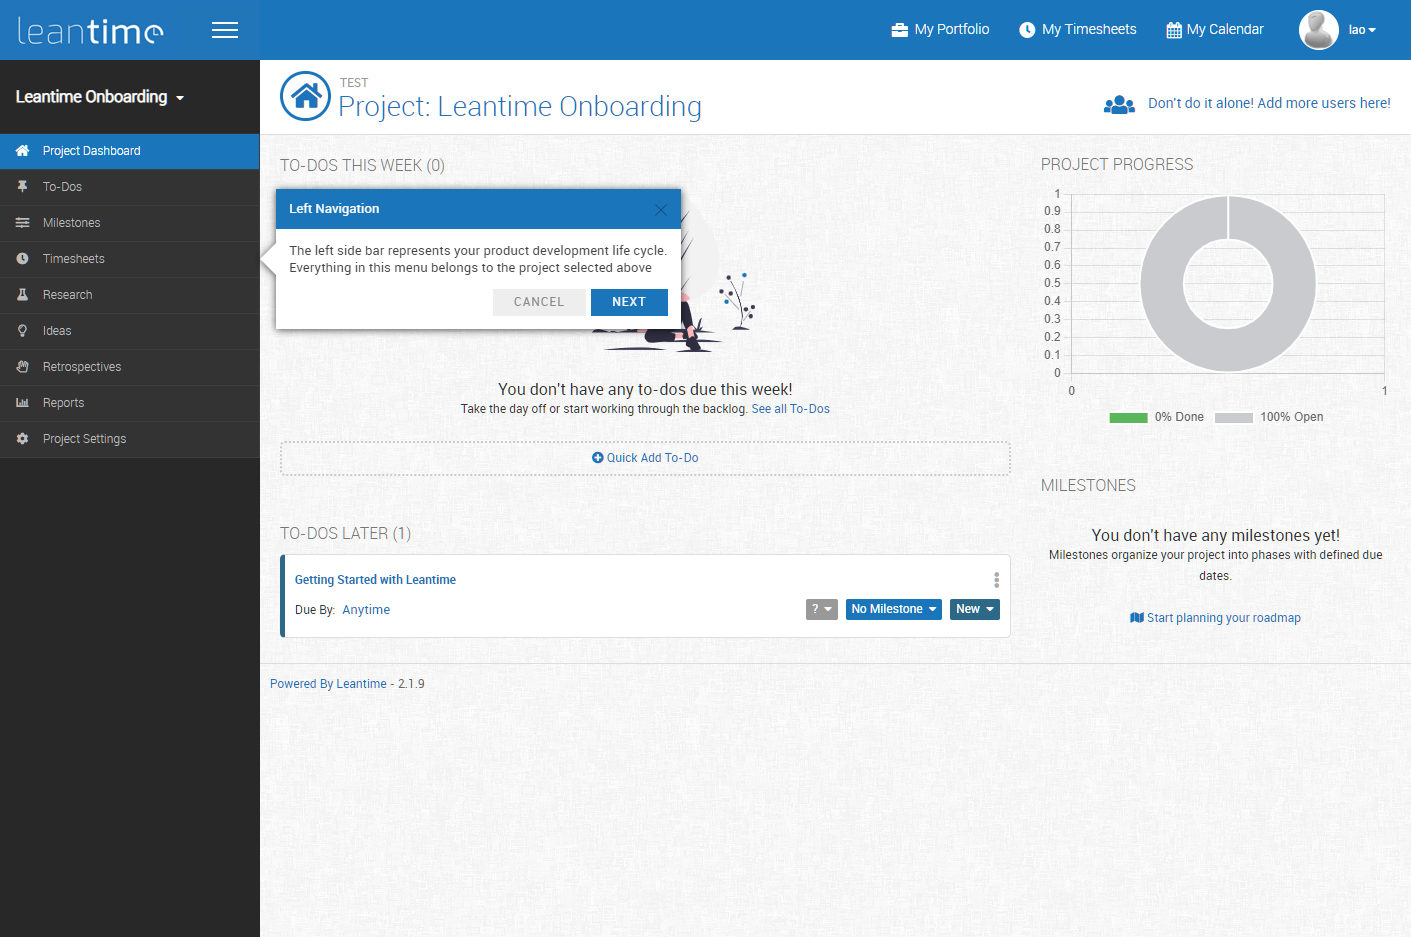Click the Anytime due date field
Screen dimensions: 1411x937
(366, 610)
